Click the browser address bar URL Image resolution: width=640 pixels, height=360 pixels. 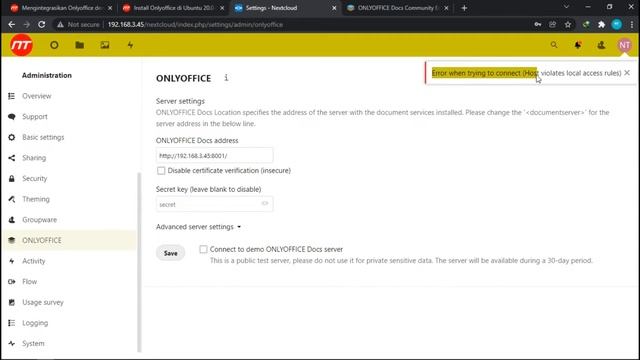[195, 24]
